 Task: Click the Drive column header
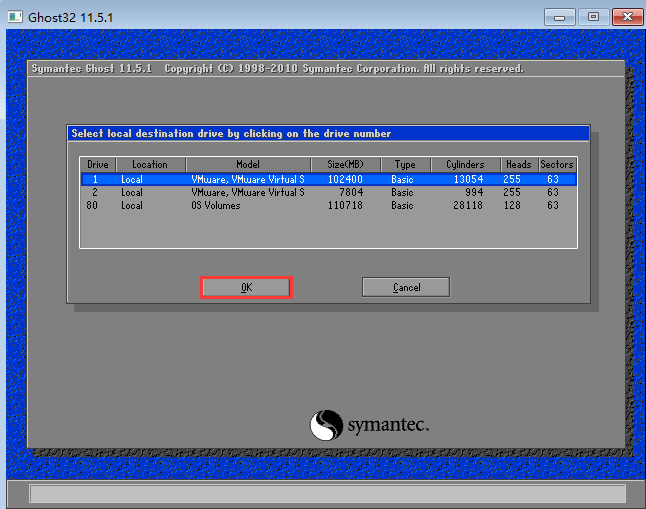[98, 164]
